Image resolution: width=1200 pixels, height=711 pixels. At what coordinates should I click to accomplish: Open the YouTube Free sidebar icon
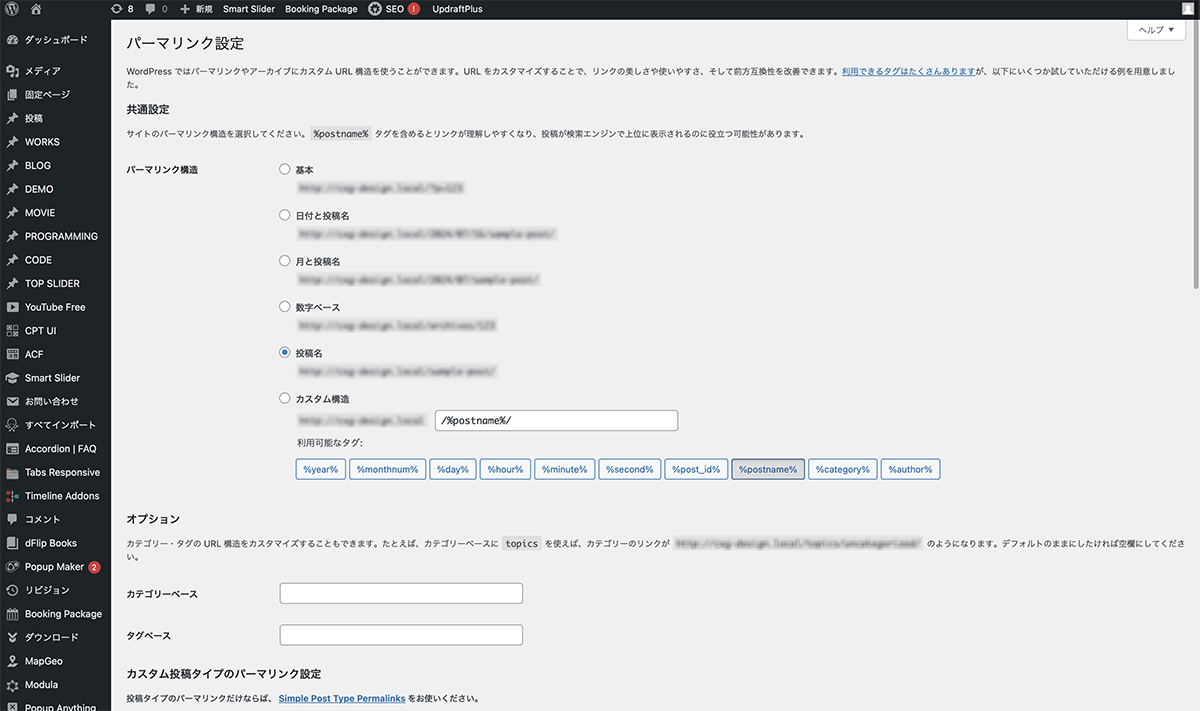point(13,307)
